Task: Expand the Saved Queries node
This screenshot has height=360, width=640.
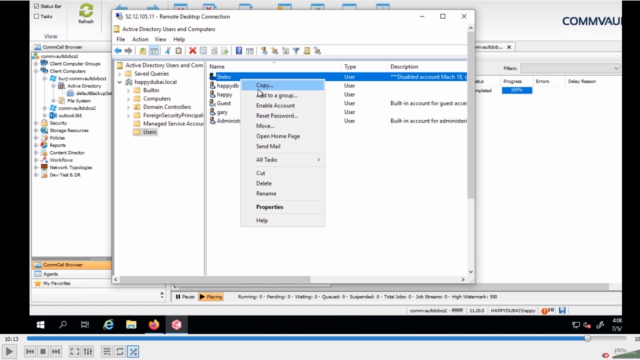Action: [120, 74]
